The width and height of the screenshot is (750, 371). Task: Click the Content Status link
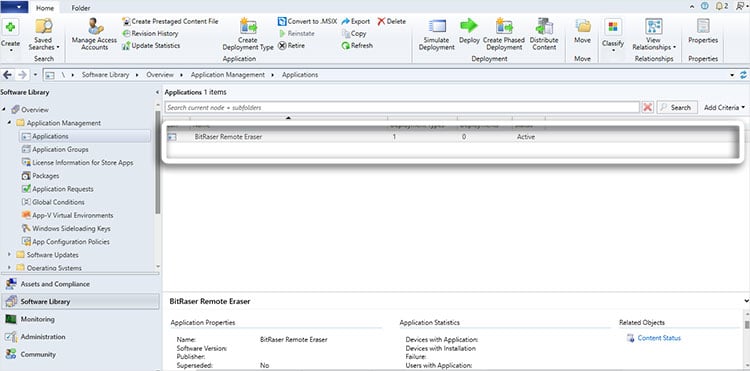[659, 338]
